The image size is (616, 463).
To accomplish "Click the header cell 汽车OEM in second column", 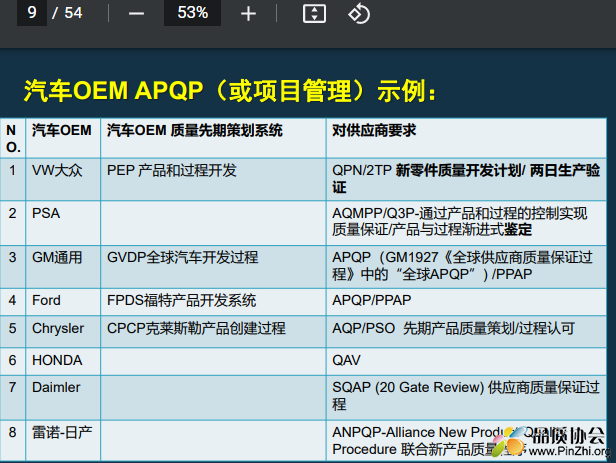I will pos(63,138).
